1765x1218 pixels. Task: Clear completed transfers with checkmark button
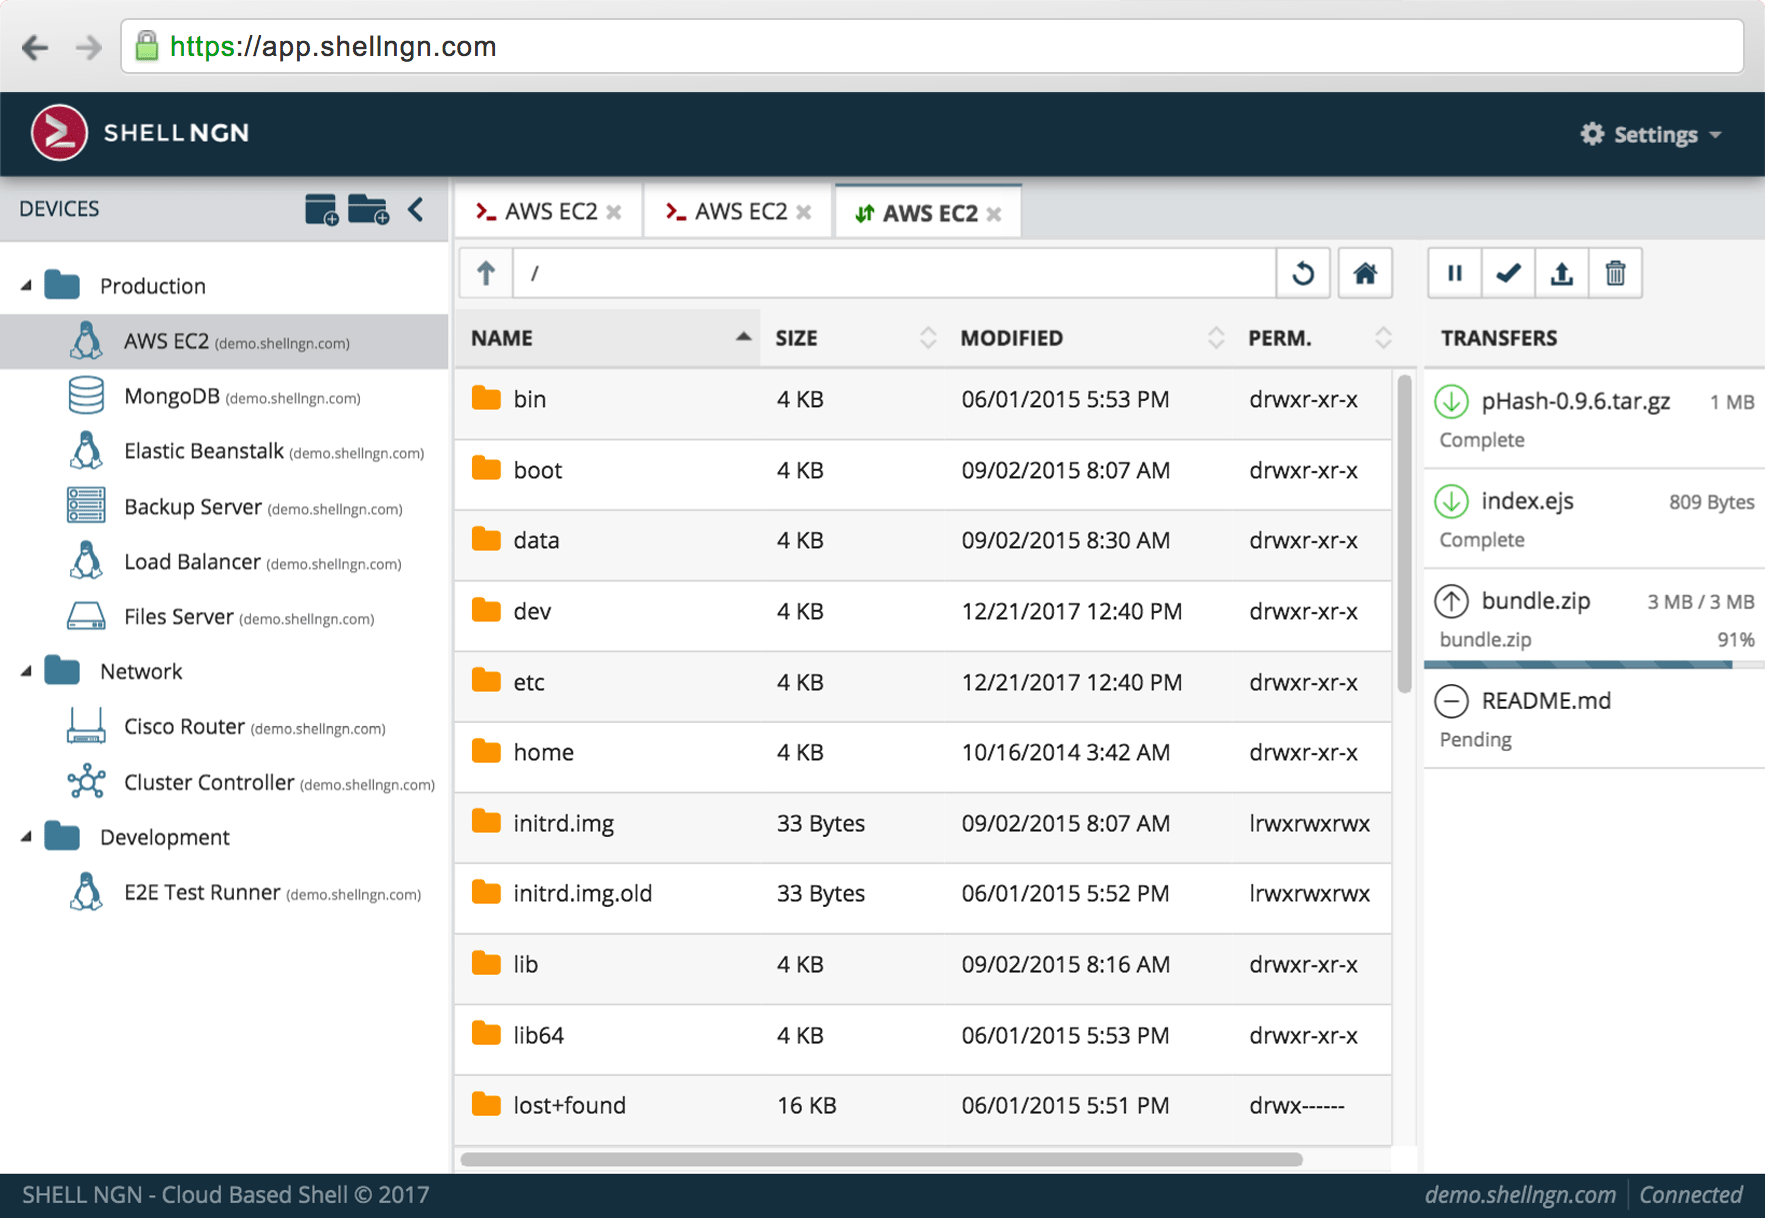1508,273
